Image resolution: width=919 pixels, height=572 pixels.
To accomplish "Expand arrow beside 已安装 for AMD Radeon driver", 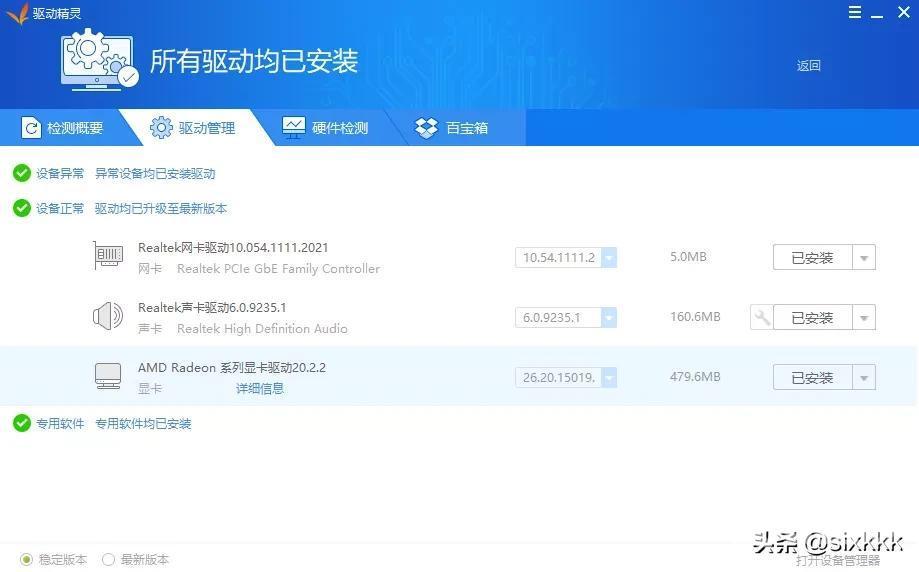I will tap(864, 377).
